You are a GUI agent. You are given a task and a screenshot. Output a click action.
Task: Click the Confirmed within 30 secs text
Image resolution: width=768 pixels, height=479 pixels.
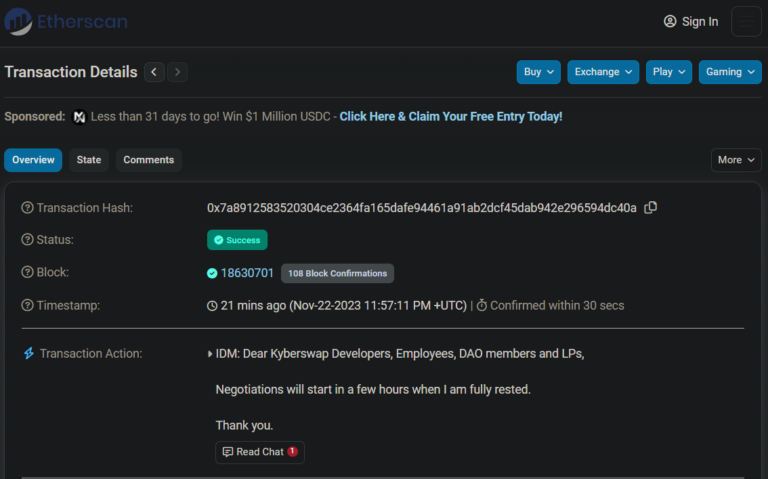[557, 306]
